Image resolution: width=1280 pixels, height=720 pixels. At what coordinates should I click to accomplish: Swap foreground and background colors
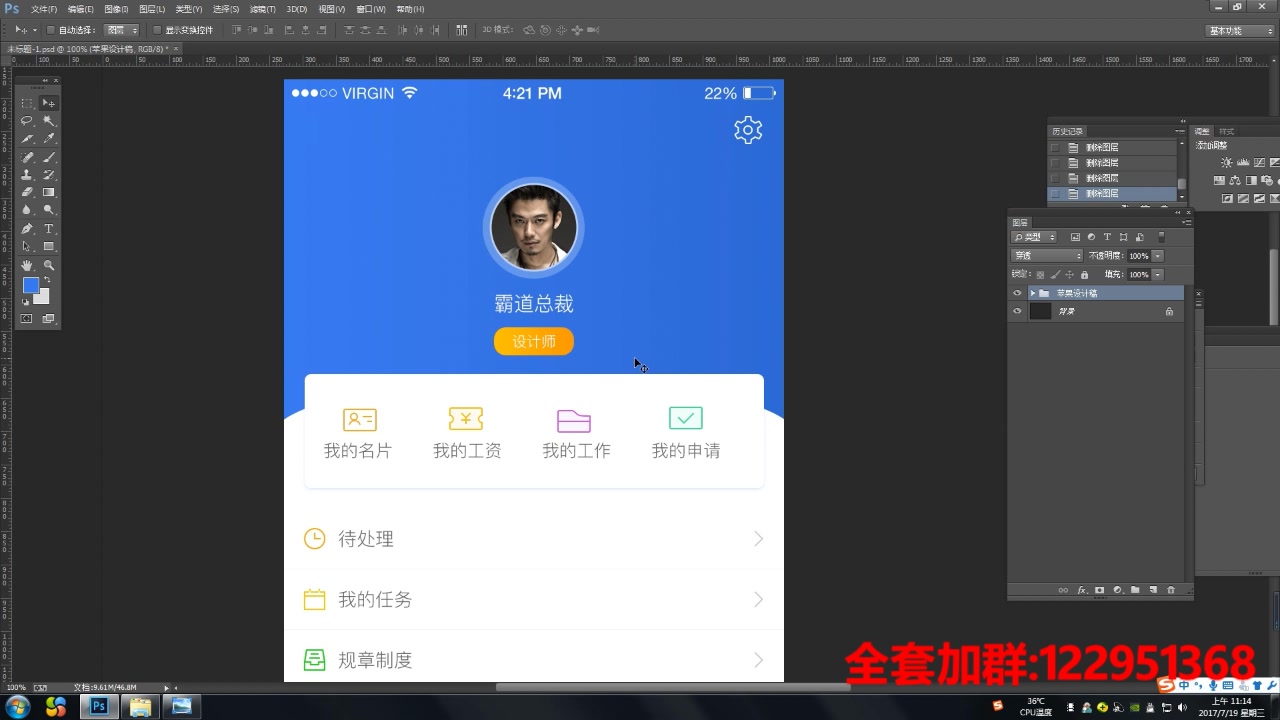point(46,279)
